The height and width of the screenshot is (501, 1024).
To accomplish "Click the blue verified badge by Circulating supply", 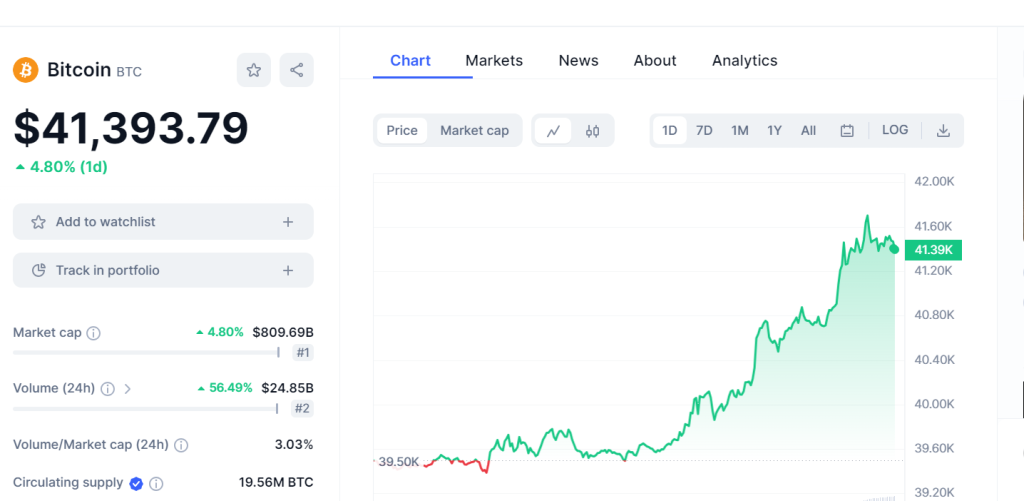I will [136, 483].
